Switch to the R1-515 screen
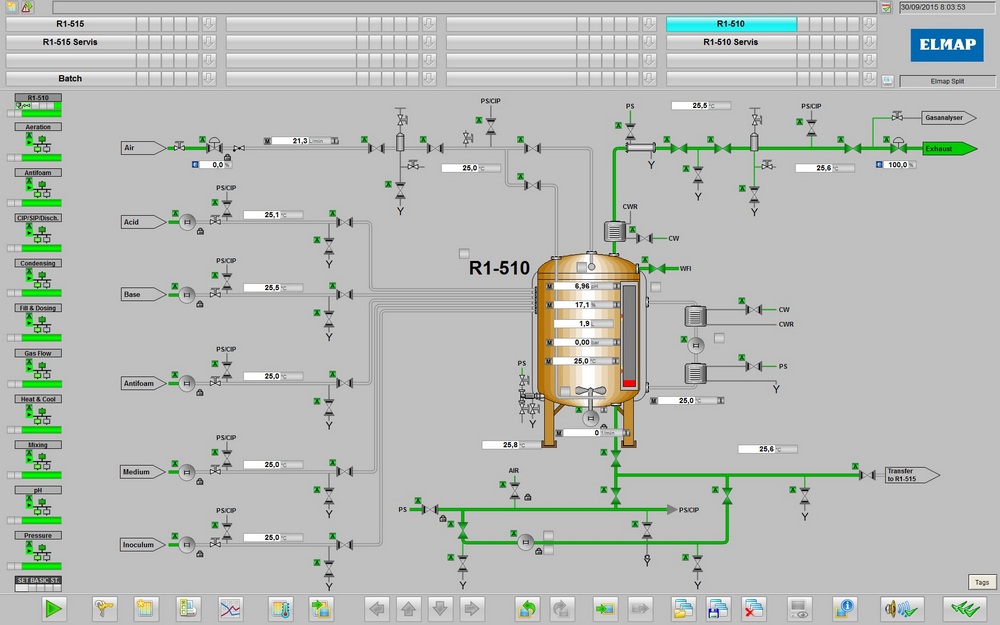Image resolution: width=1000 pixels, height=625 pixels. (70, 24)
